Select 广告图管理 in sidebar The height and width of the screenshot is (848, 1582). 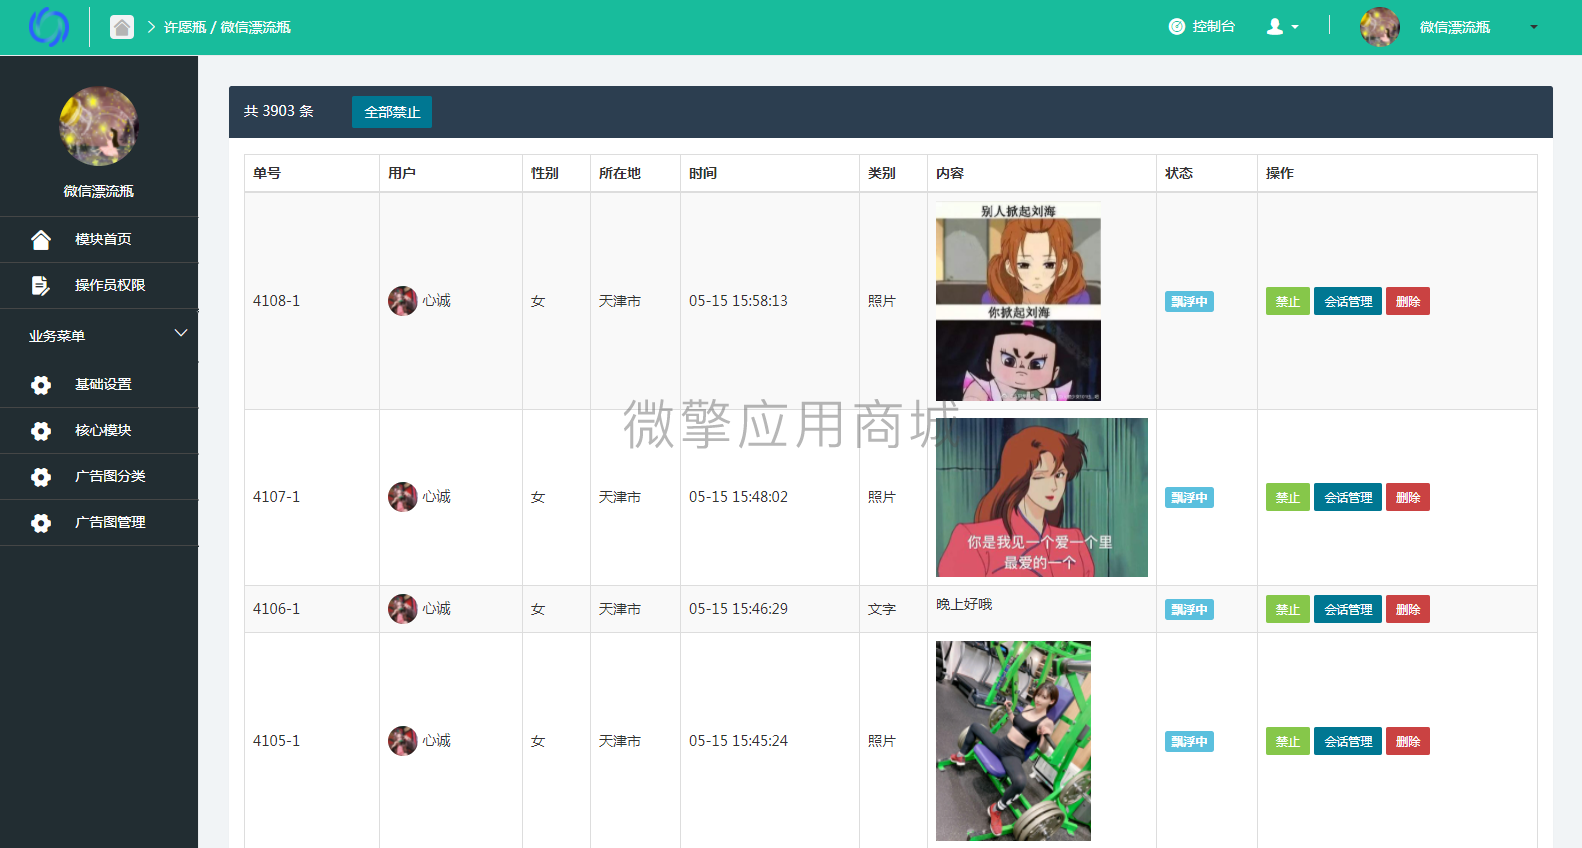click(99, 522)
